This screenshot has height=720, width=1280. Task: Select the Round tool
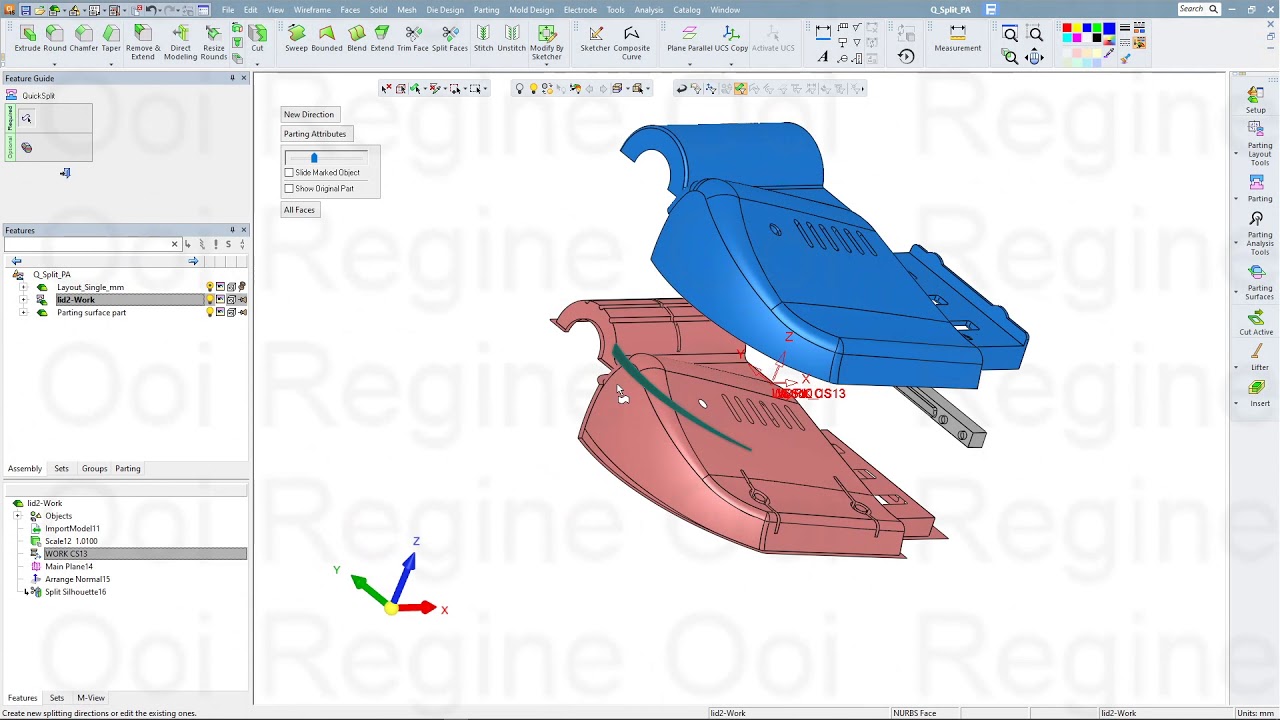(x=55, y=39)
